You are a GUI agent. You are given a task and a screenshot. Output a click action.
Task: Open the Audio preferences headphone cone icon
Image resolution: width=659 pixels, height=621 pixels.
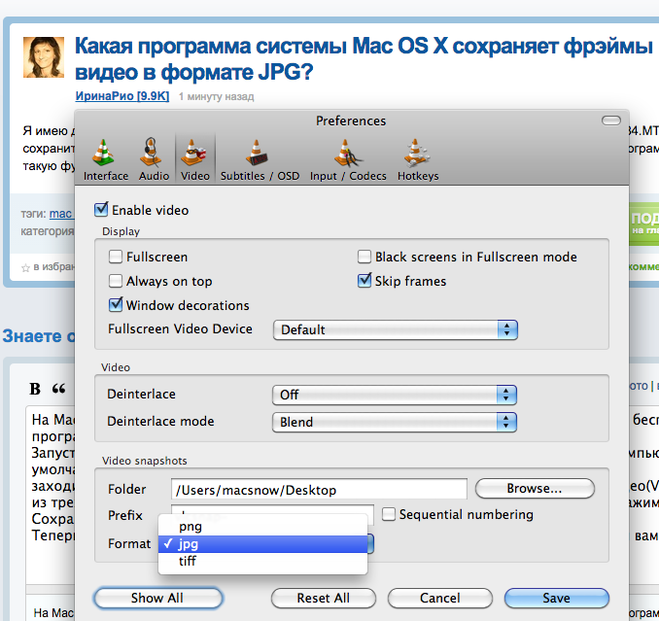[152, 152]
